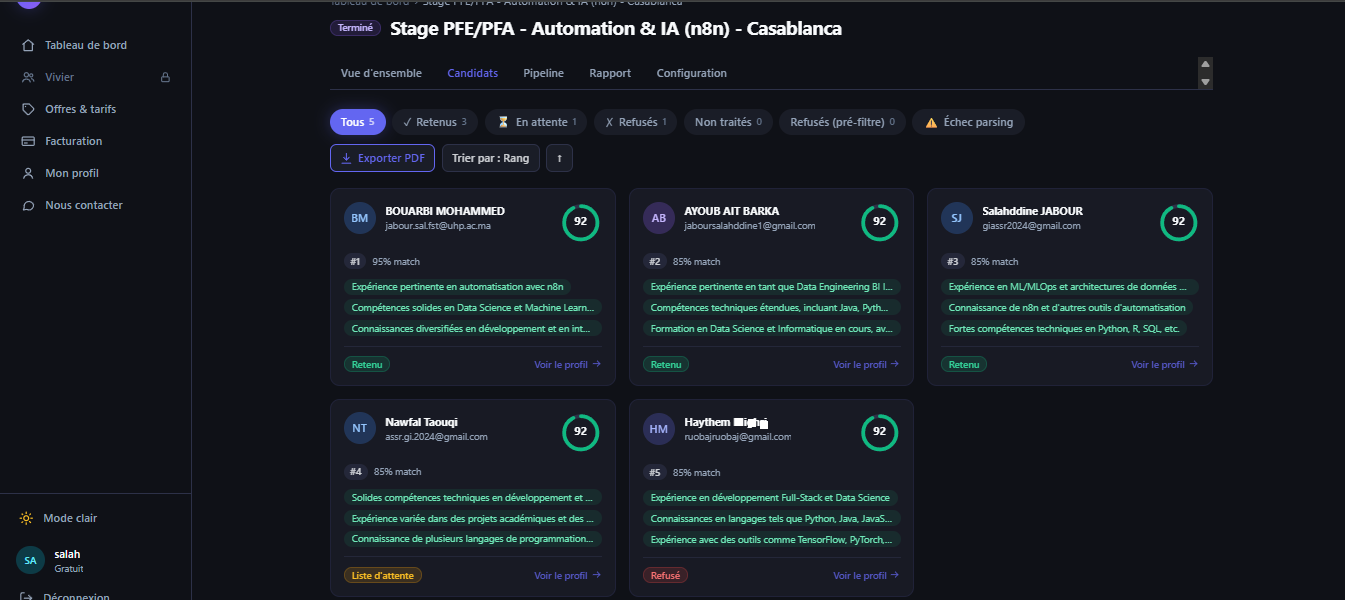Click the #1 rank badge
The height and width of the screenshot is (600, 1345).
point(355,261)
